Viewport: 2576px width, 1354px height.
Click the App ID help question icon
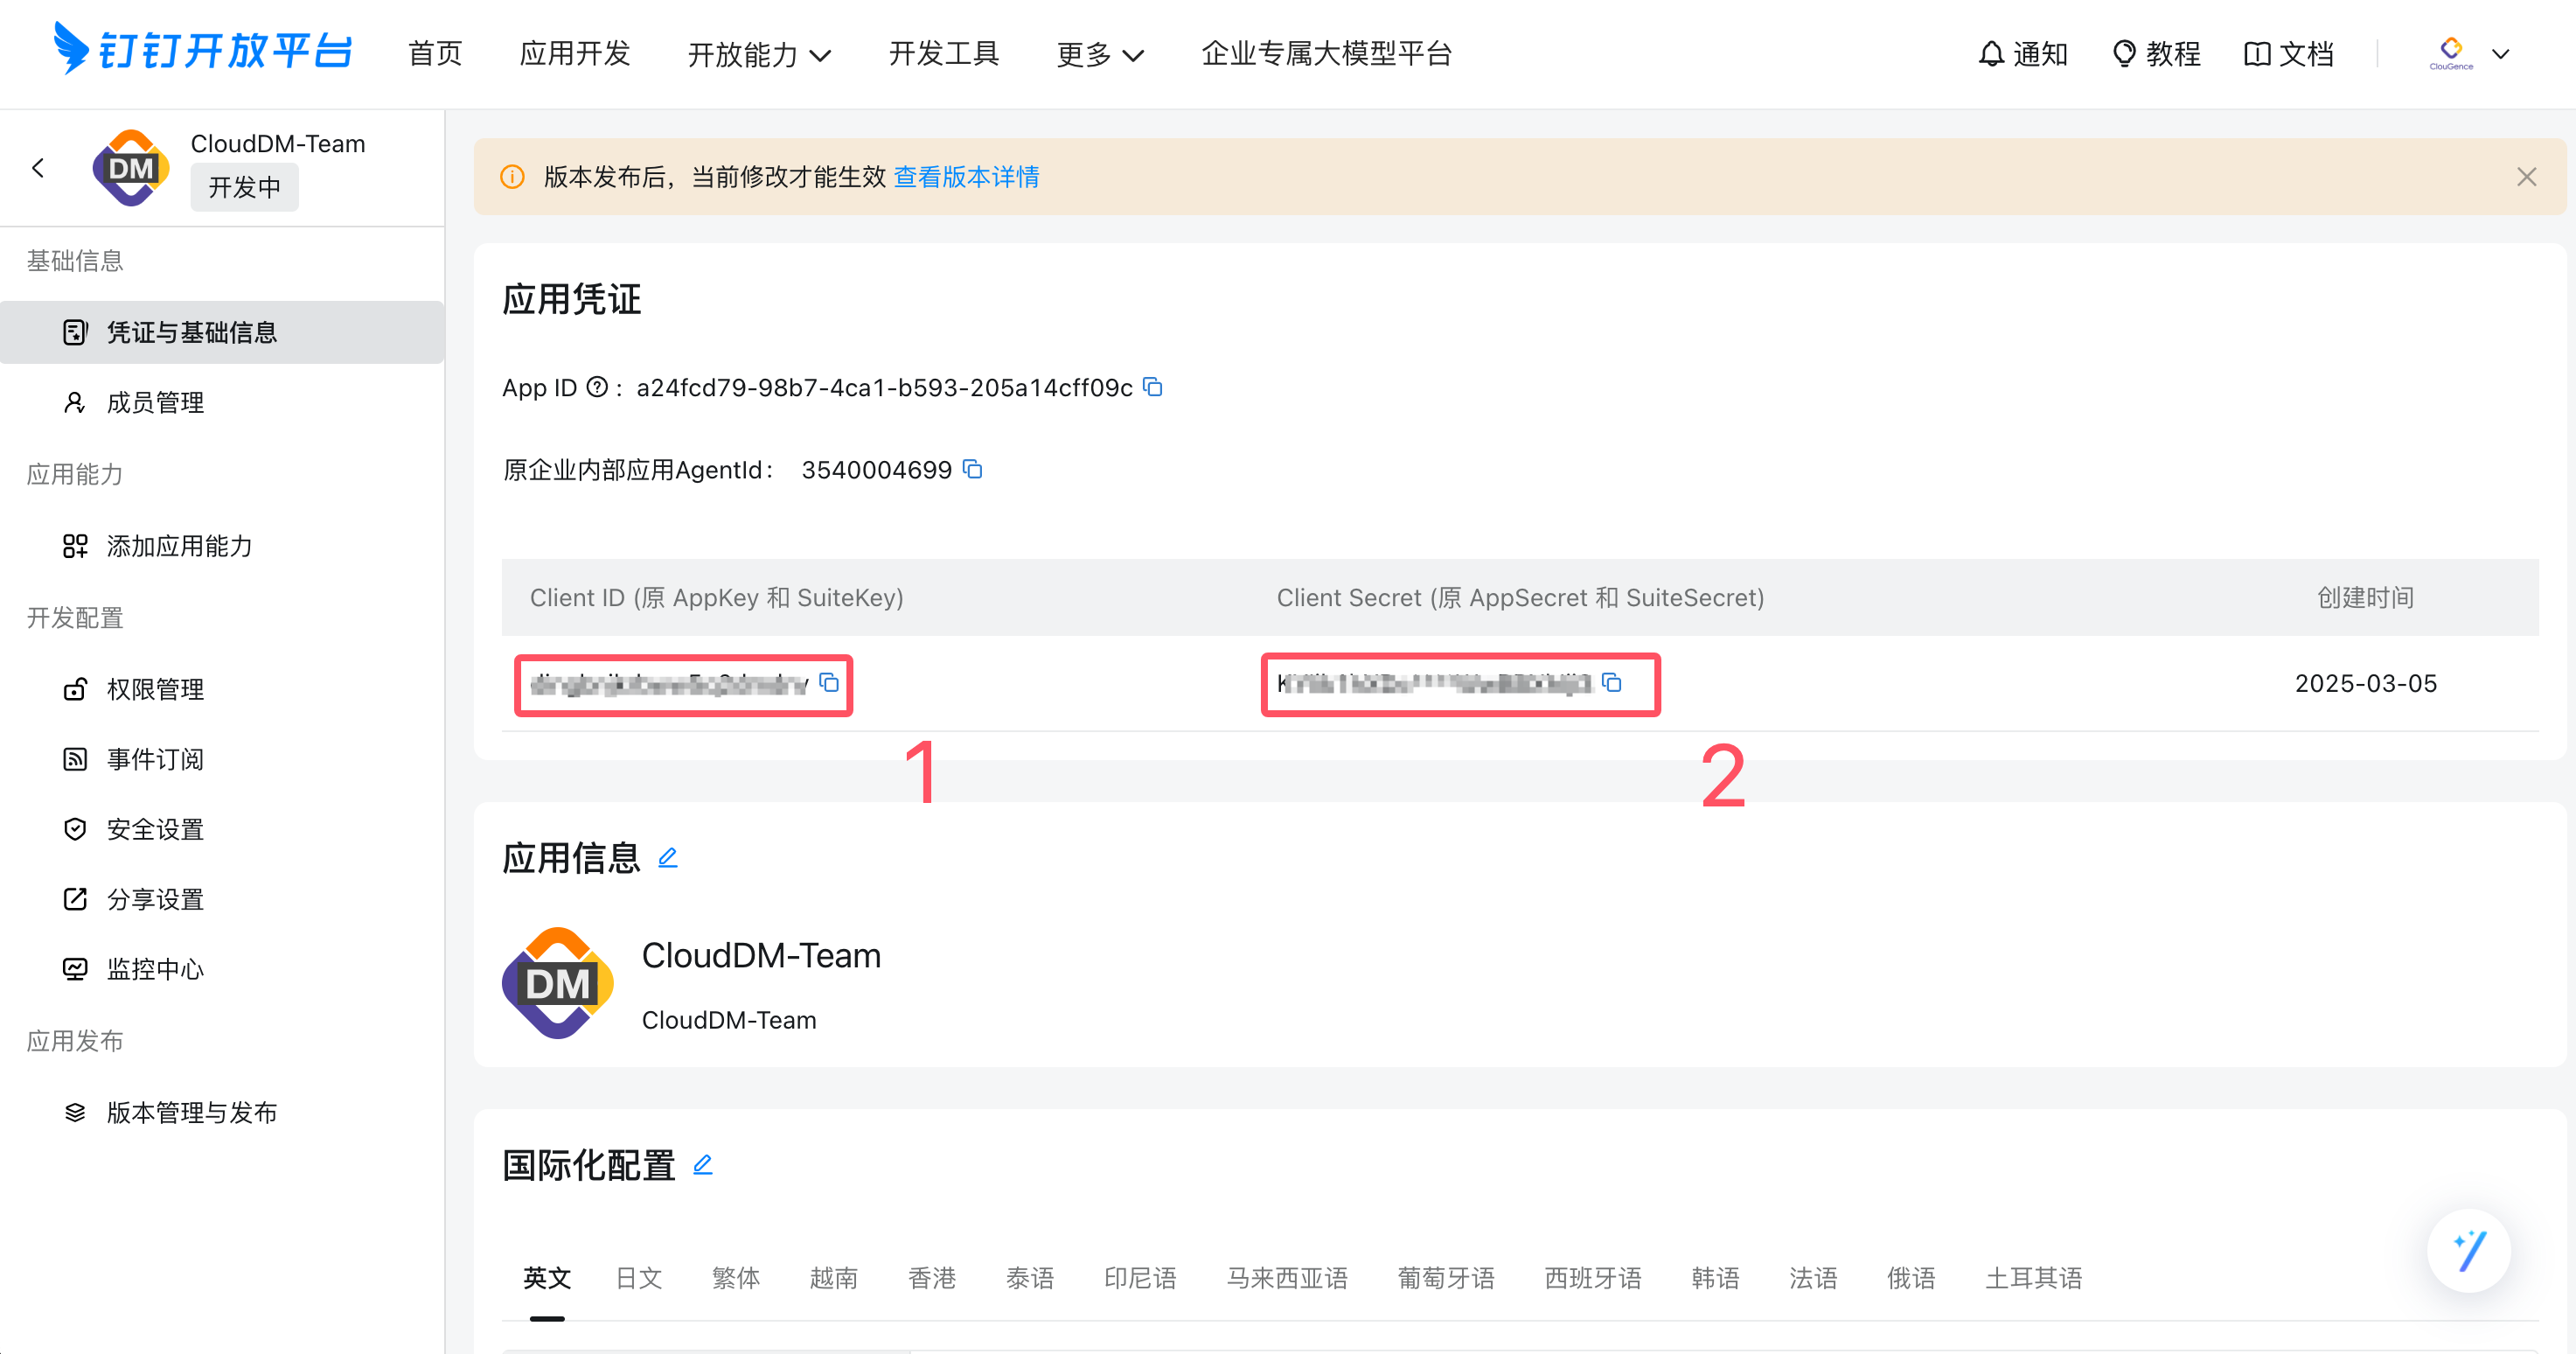(597, 387)
